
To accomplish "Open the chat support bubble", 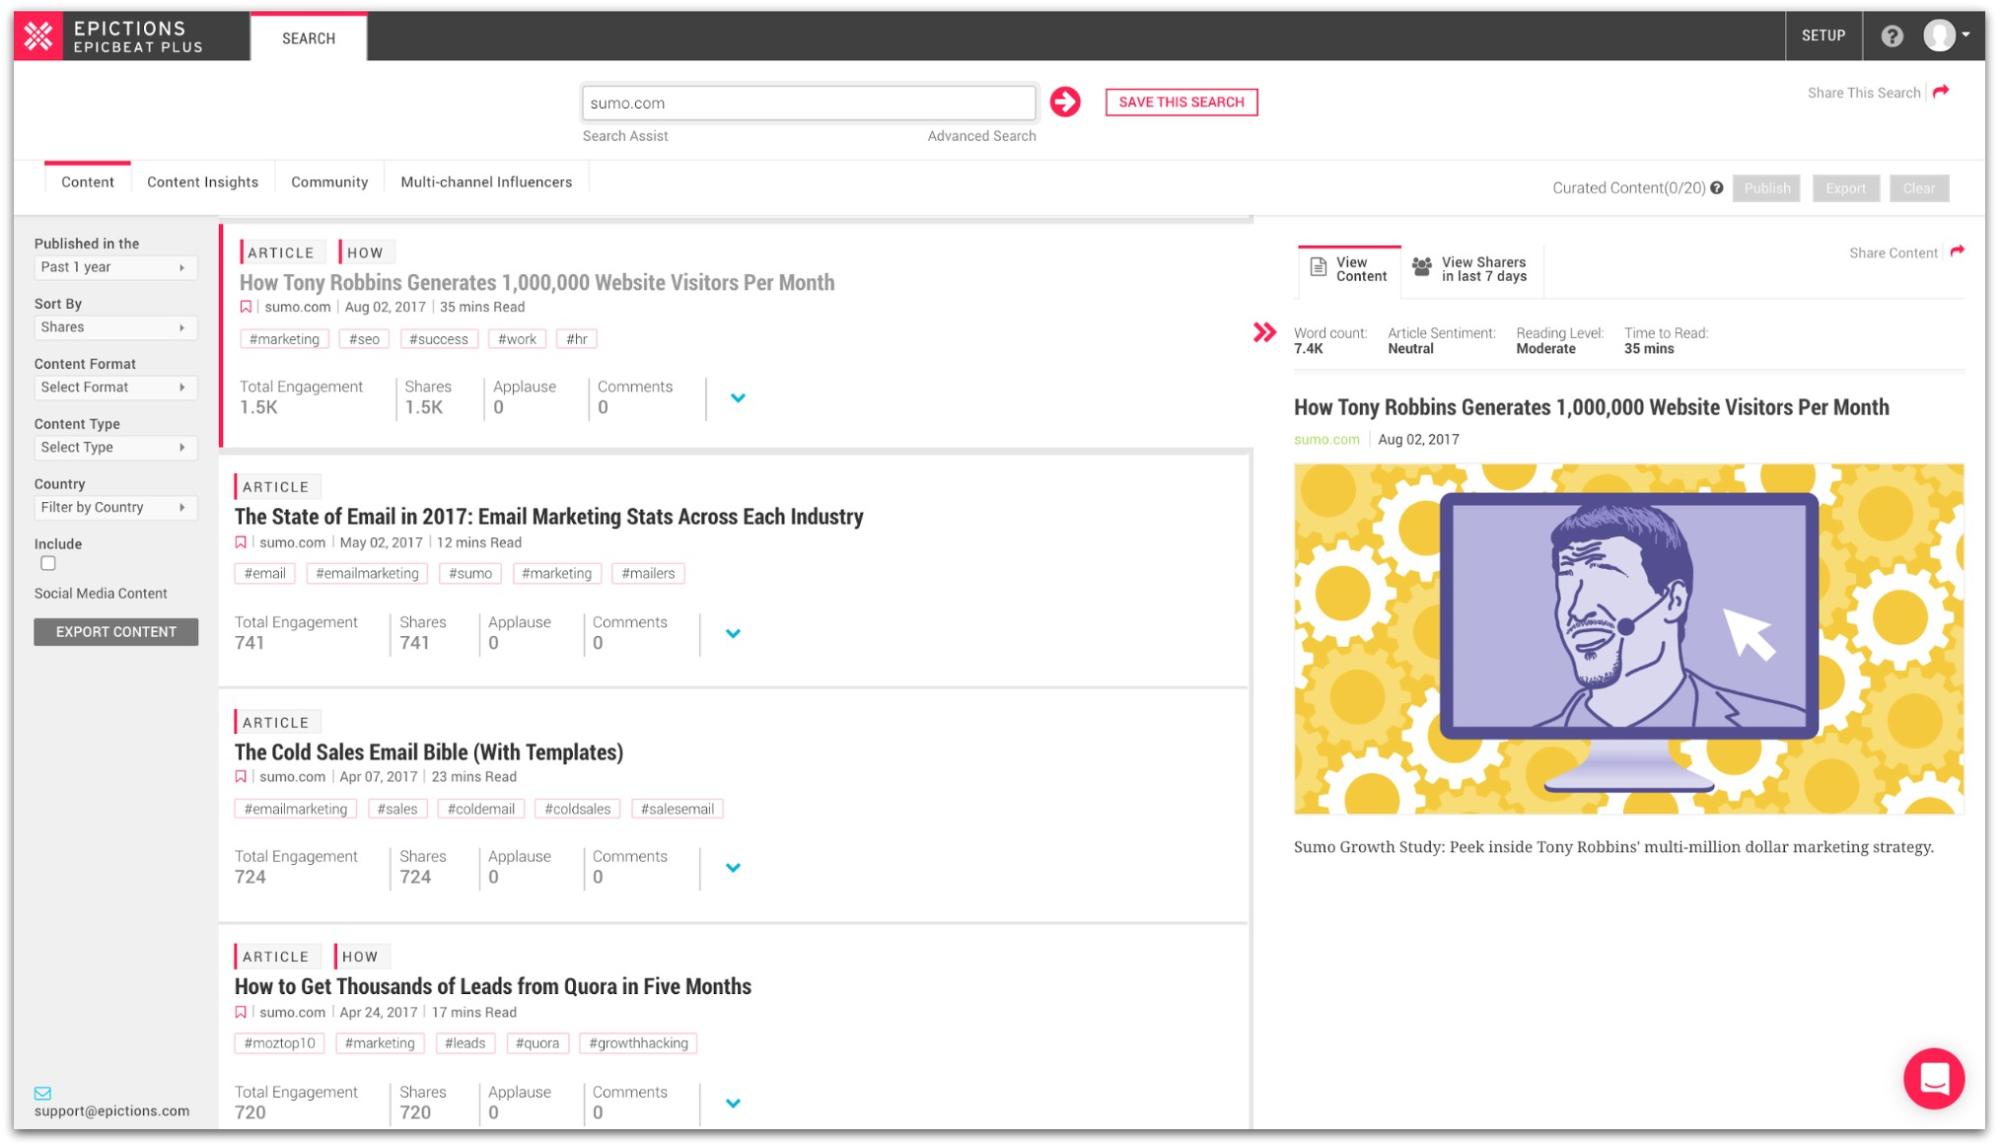I will click(1934, 1078).
